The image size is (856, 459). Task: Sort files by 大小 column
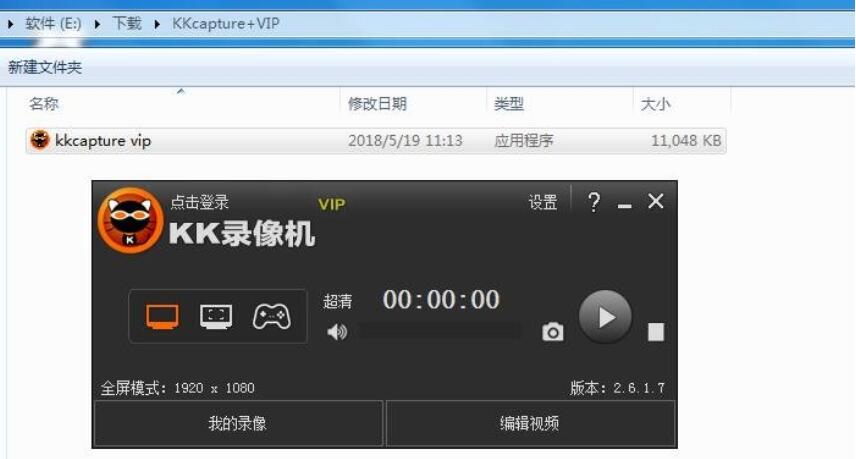point(655,104)
